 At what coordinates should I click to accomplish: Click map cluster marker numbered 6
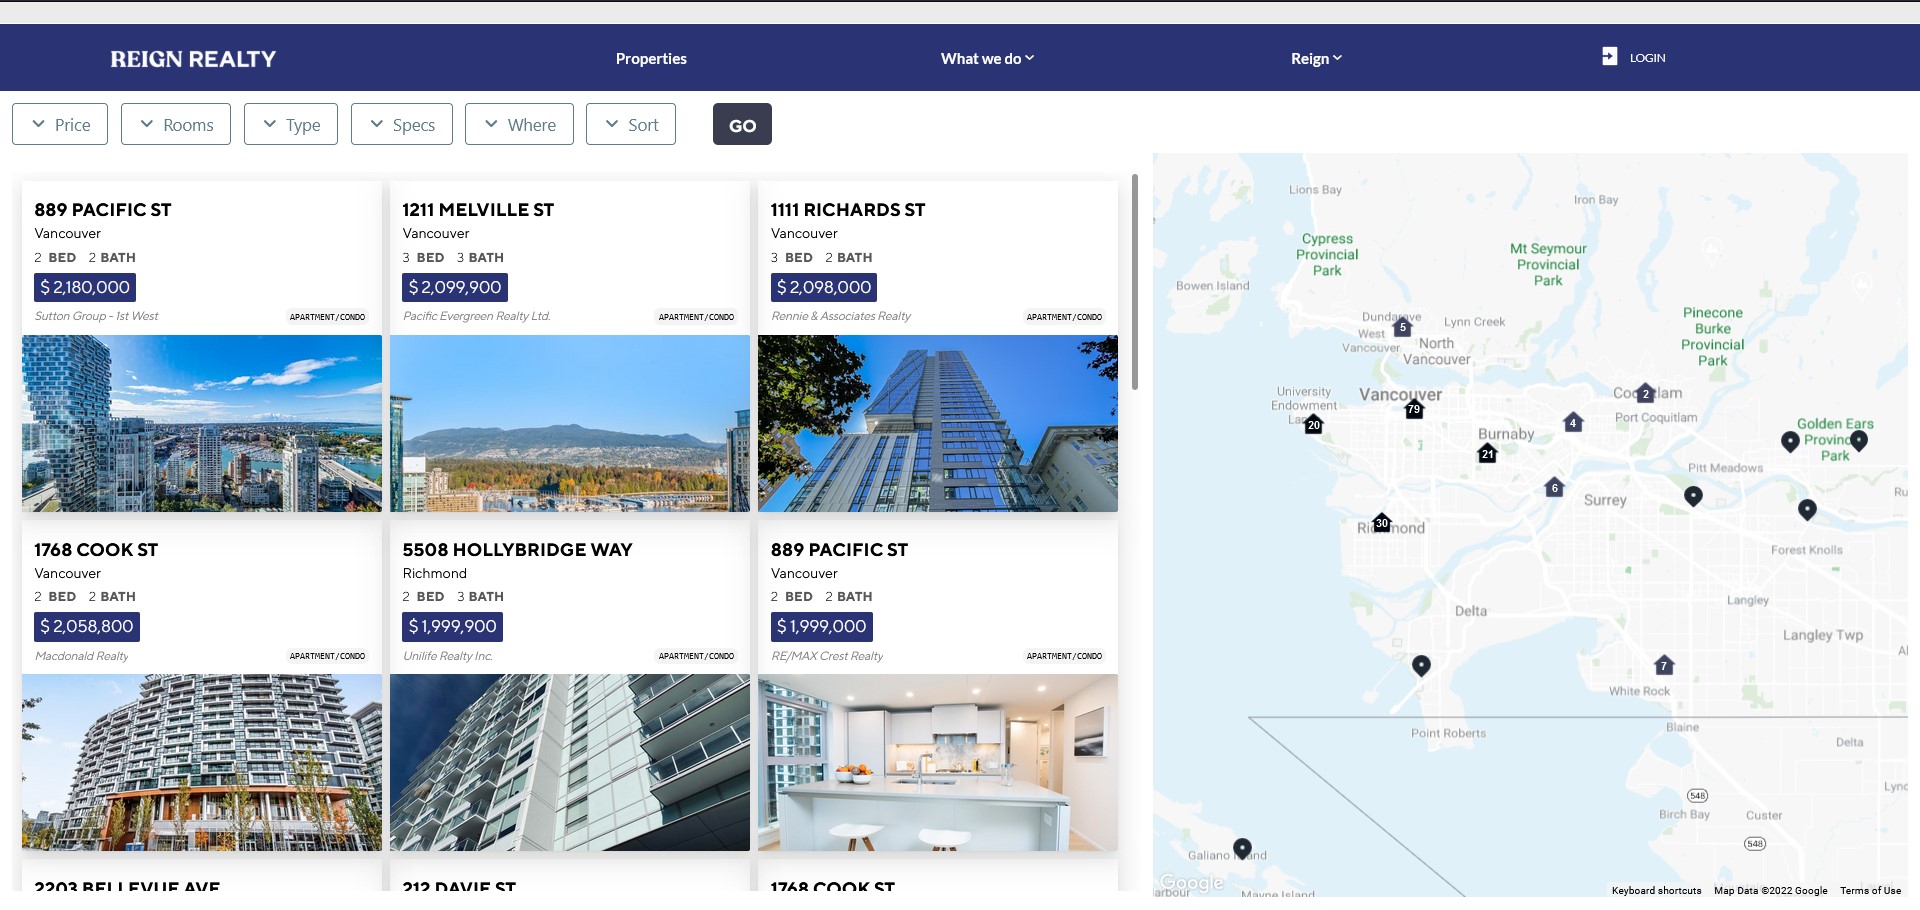1554,487
